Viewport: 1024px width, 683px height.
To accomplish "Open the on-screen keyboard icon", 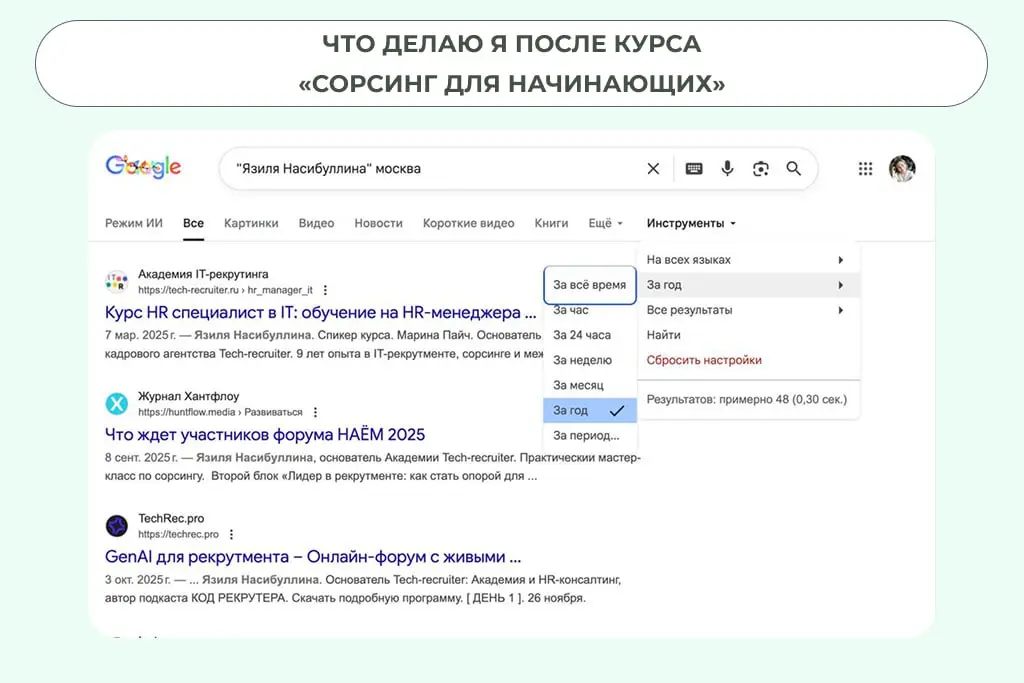I will (694, 168).
